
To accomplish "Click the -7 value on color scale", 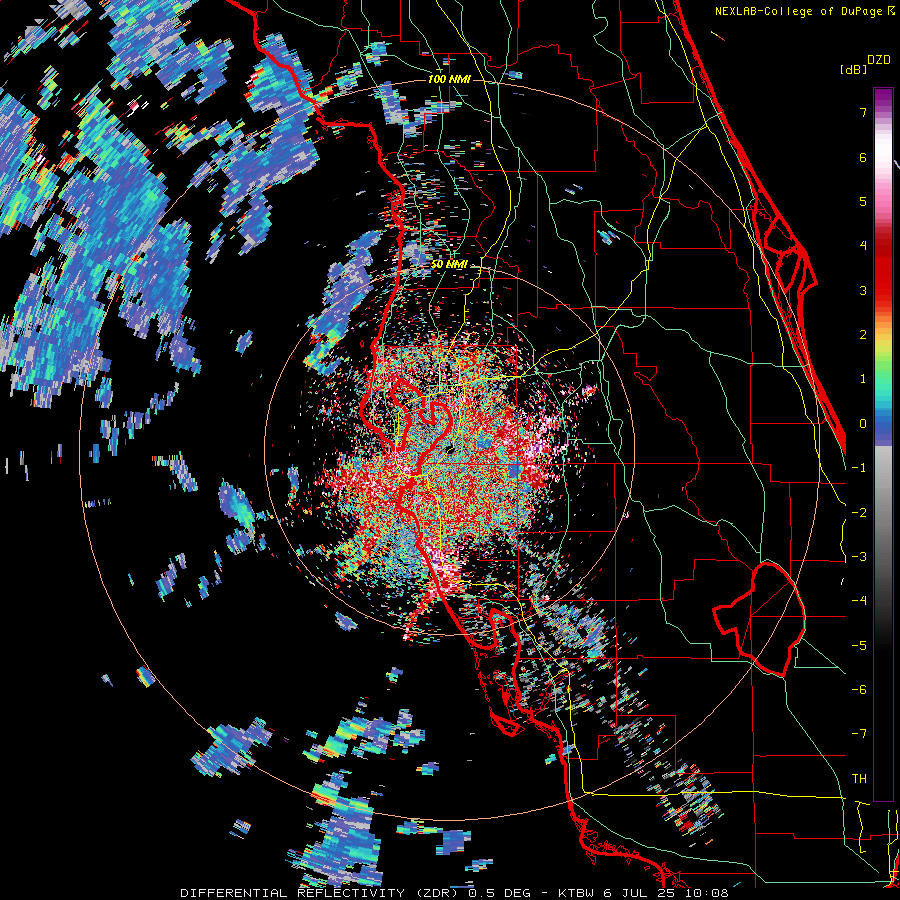I will [859, 734].
